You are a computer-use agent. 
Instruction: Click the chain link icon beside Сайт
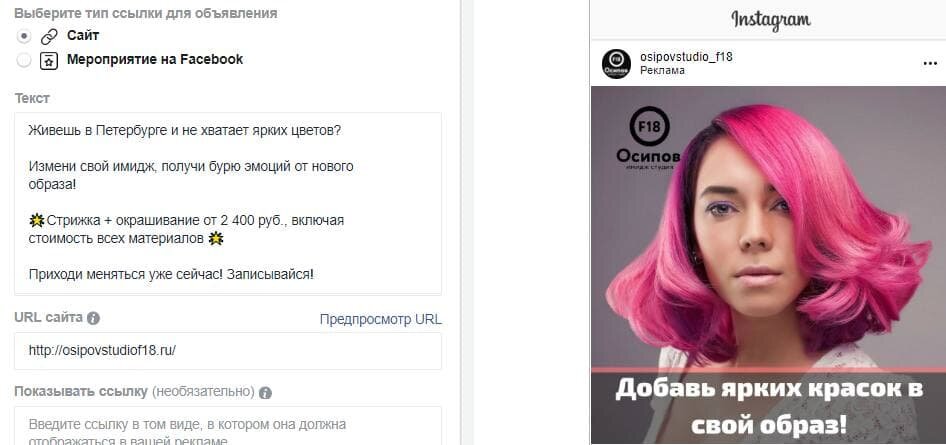[48, 36]
